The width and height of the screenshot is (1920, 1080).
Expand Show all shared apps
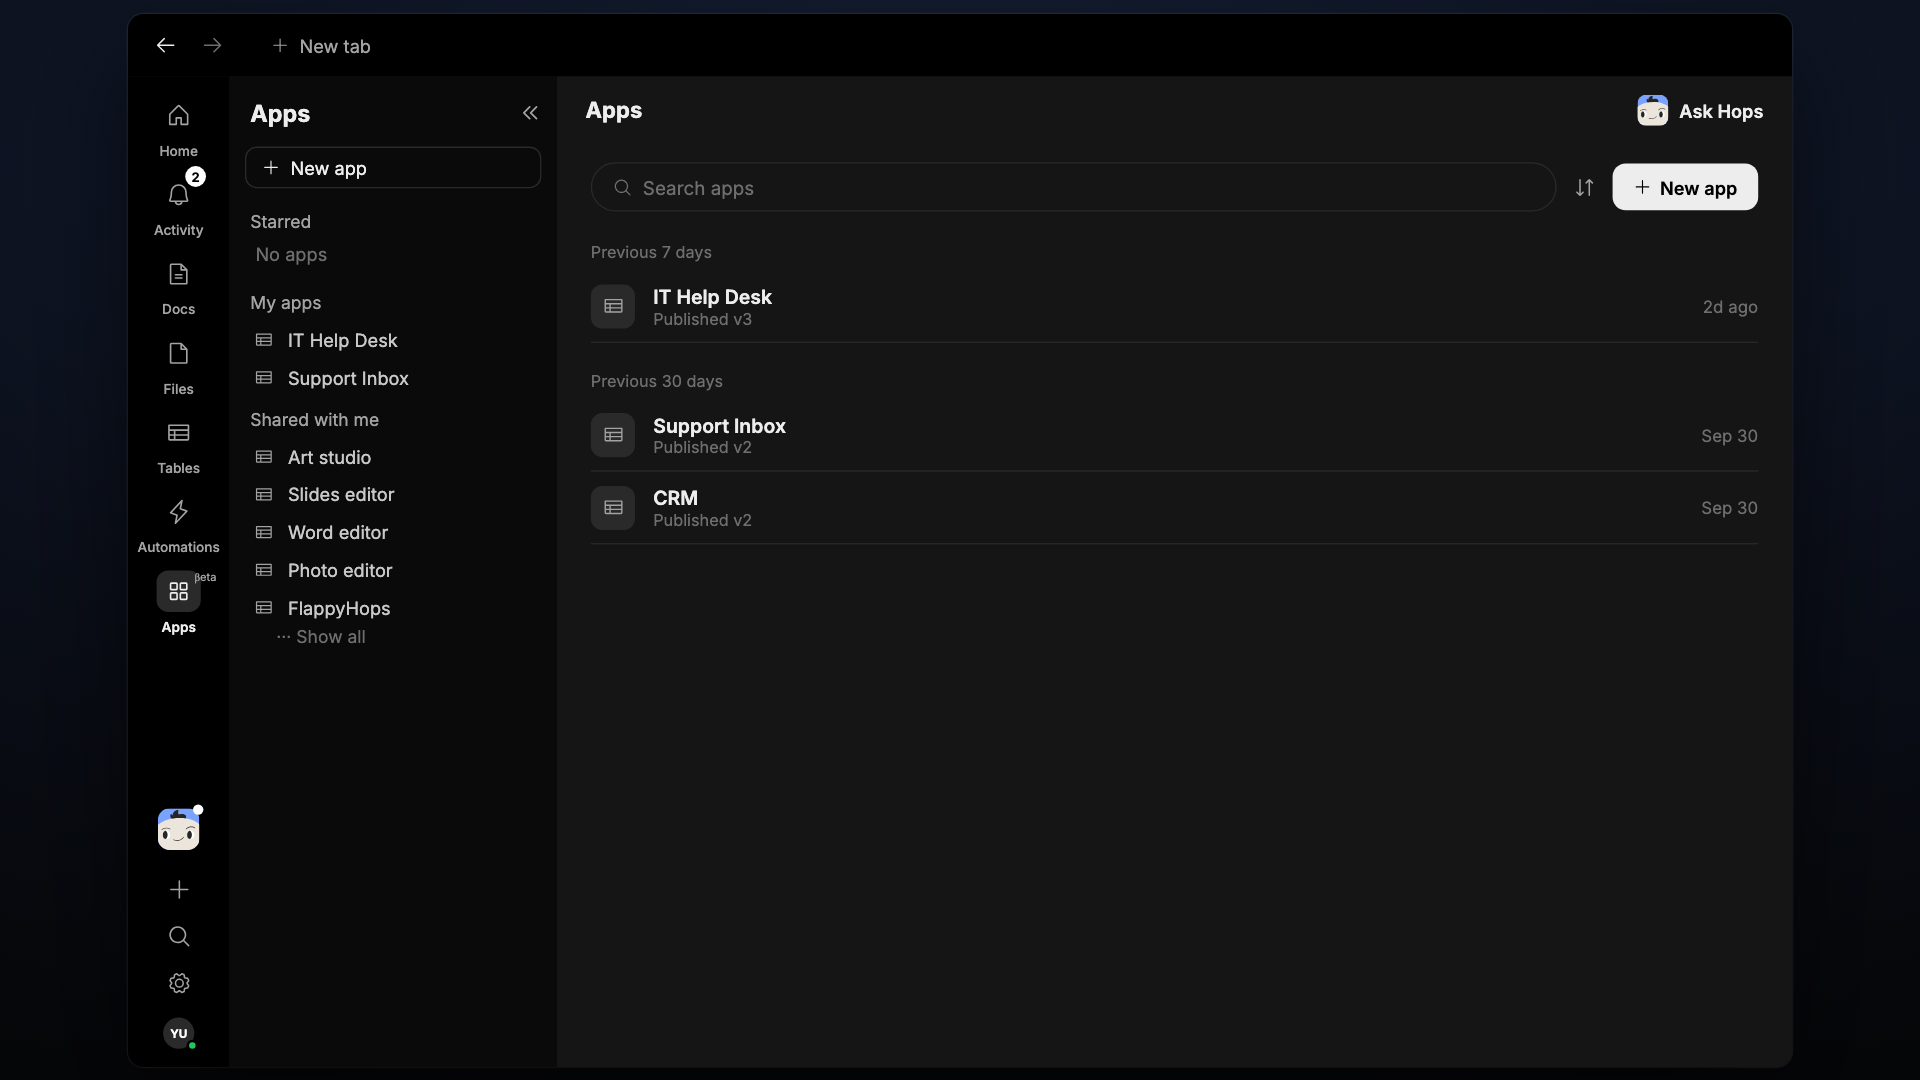pos(321,637)
